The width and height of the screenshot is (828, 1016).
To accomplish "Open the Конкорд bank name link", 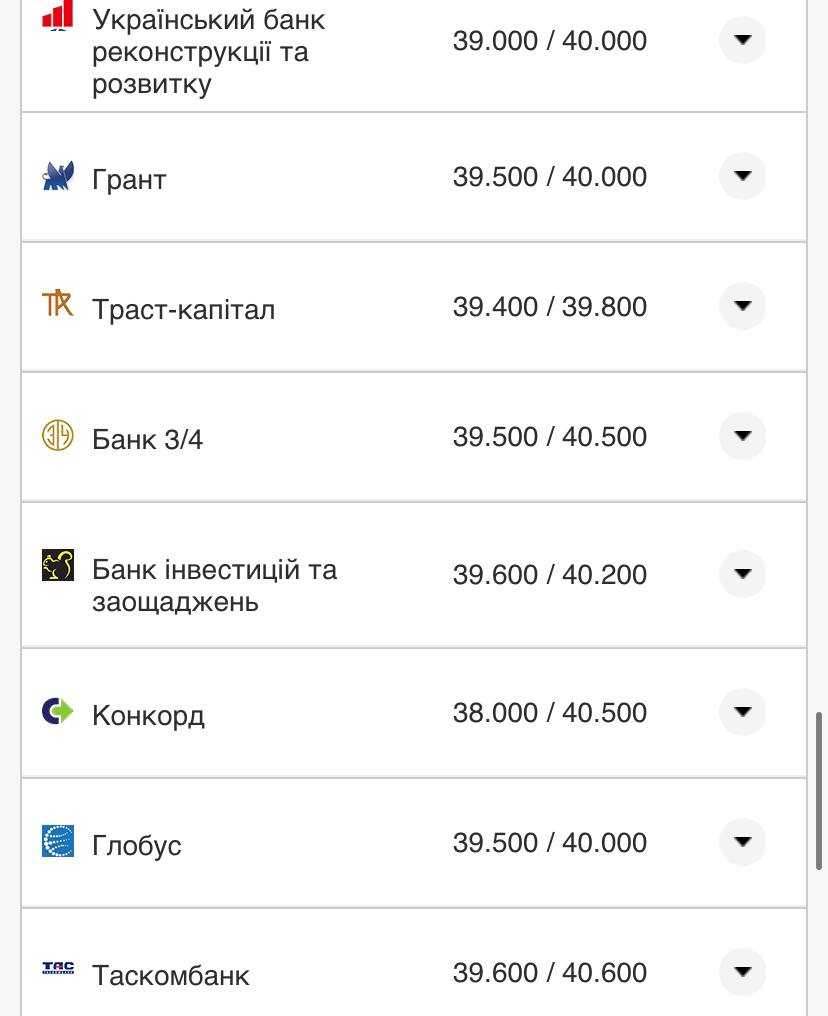I will [148, 715].
